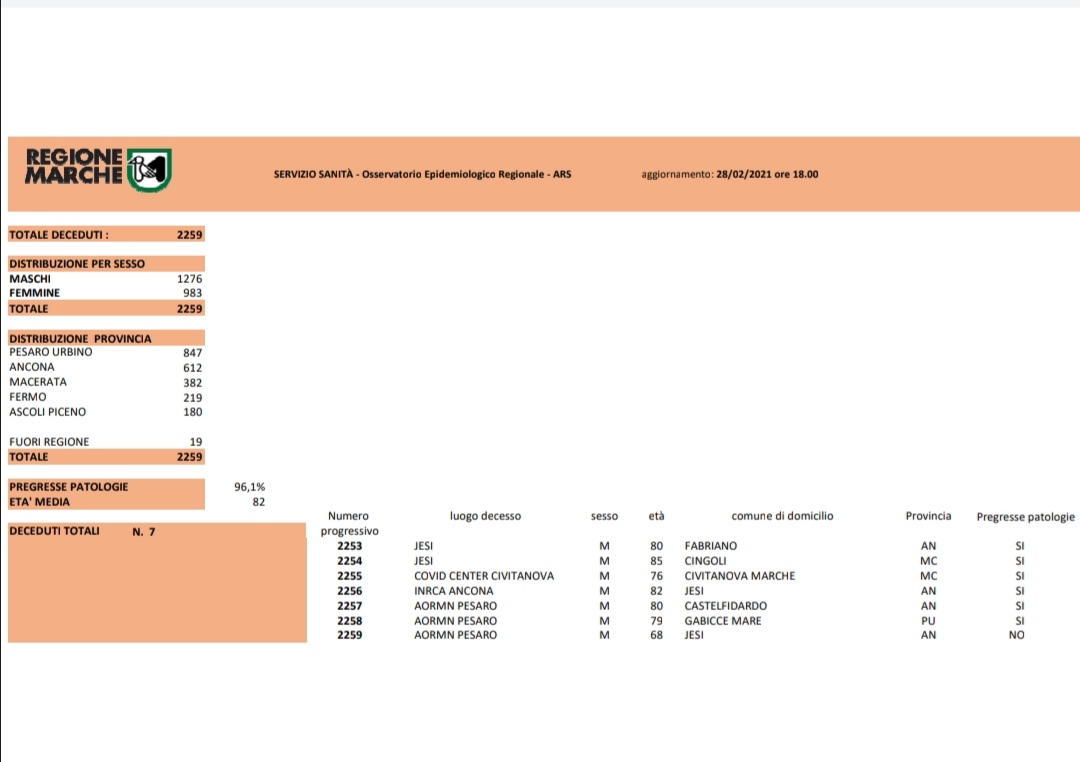
Task: Click the ETA' MEDIA label
Action: (x=39, y=502)
